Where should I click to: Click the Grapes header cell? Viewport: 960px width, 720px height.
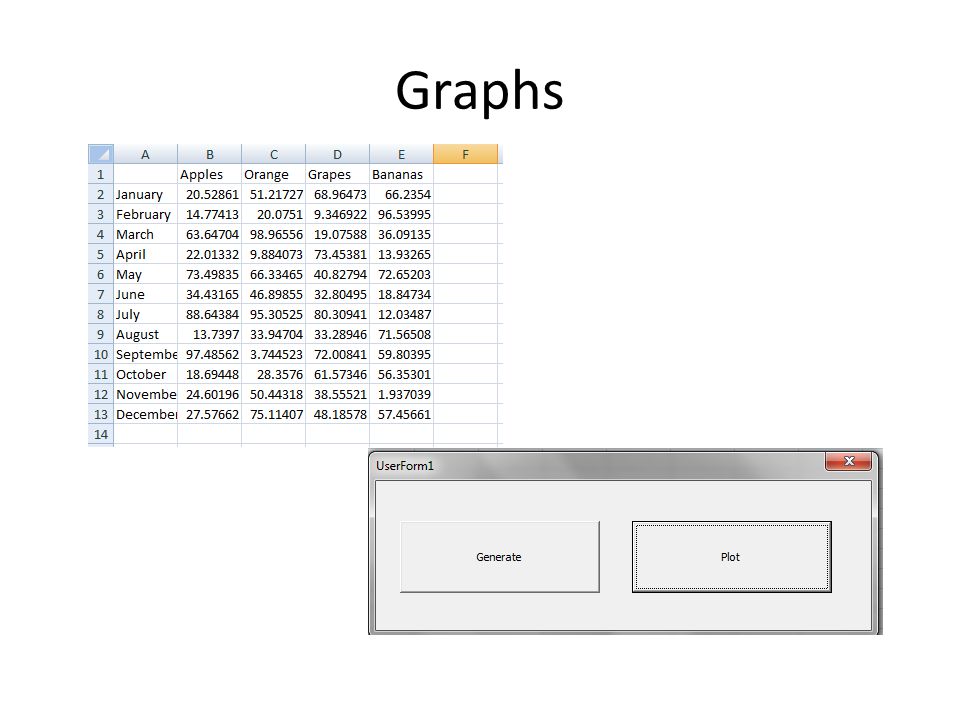pos(337,174)
